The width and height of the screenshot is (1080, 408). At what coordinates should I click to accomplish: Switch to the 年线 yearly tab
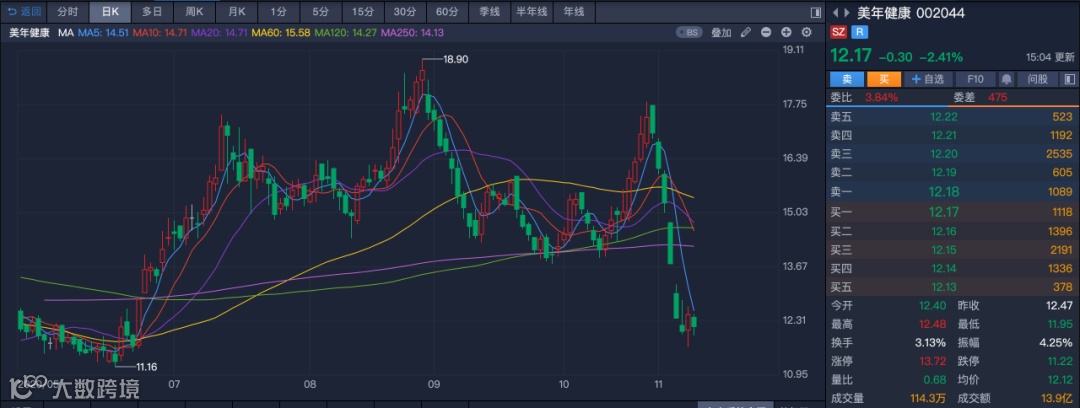[x=573, y=12]
